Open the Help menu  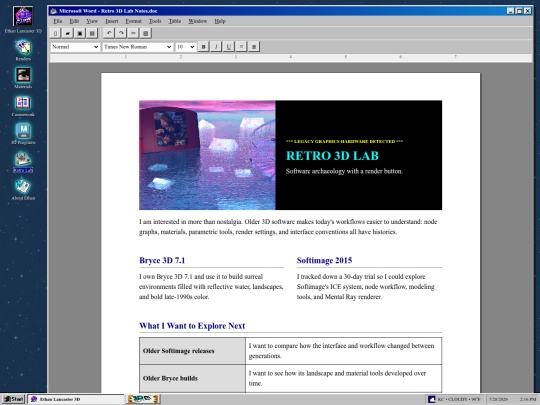tap(220, 21)
